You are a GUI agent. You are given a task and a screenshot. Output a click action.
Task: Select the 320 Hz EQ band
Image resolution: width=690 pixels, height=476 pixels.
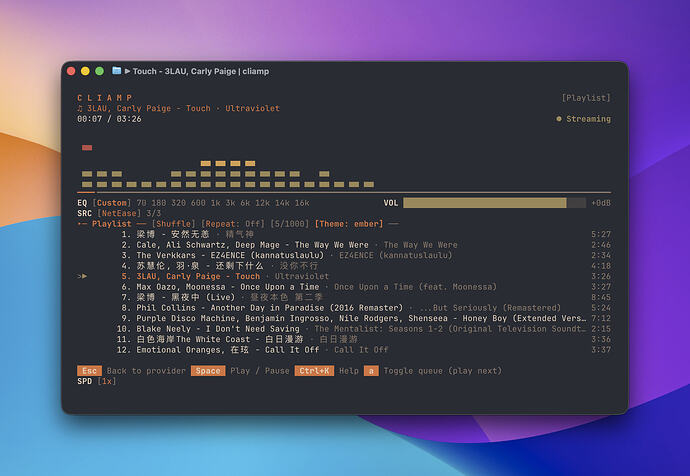pos(178,203)
